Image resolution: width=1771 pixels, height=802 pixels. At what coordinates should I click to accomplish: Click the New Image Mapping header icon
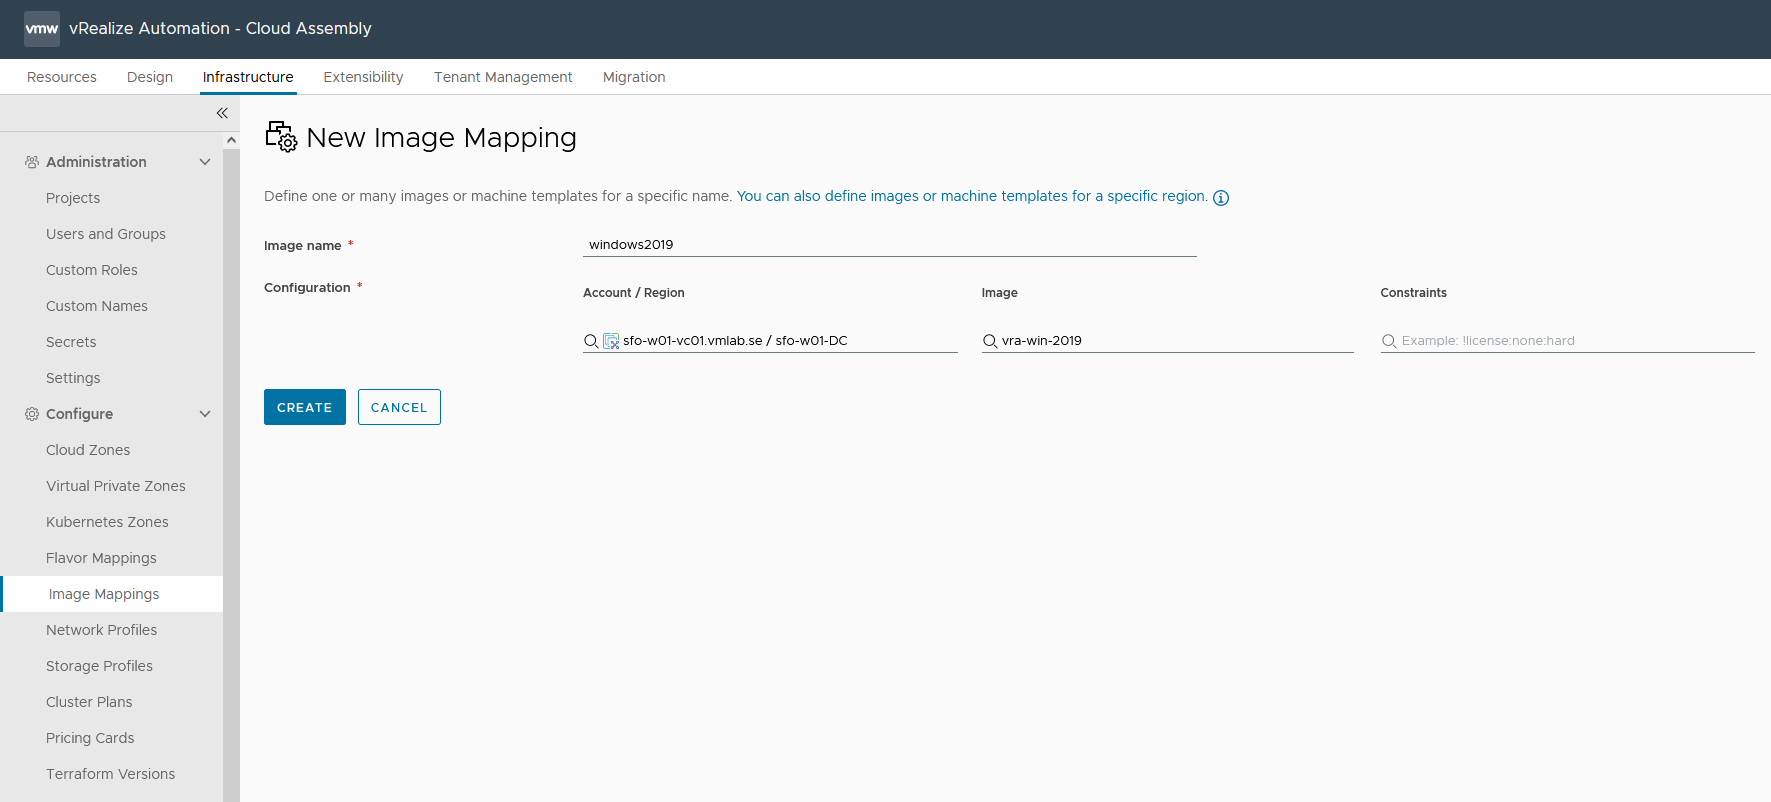(x=281, y=137)
